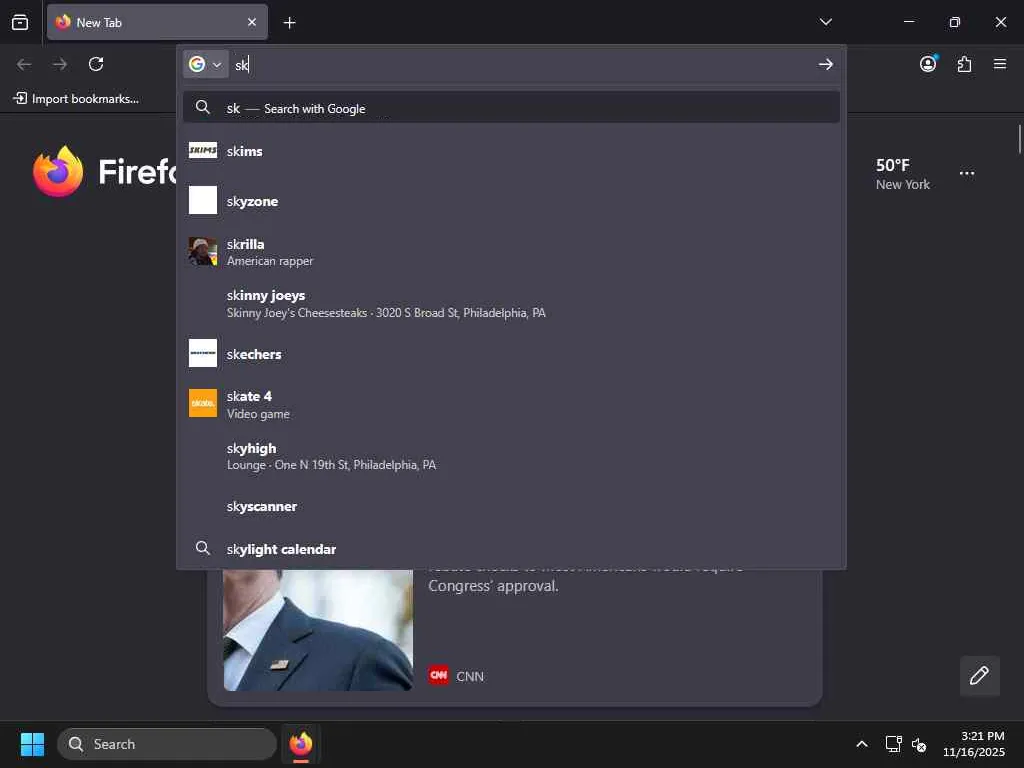Click the skims logo thumbnail
1024x768 pixels.
click(x=203, y=150)
